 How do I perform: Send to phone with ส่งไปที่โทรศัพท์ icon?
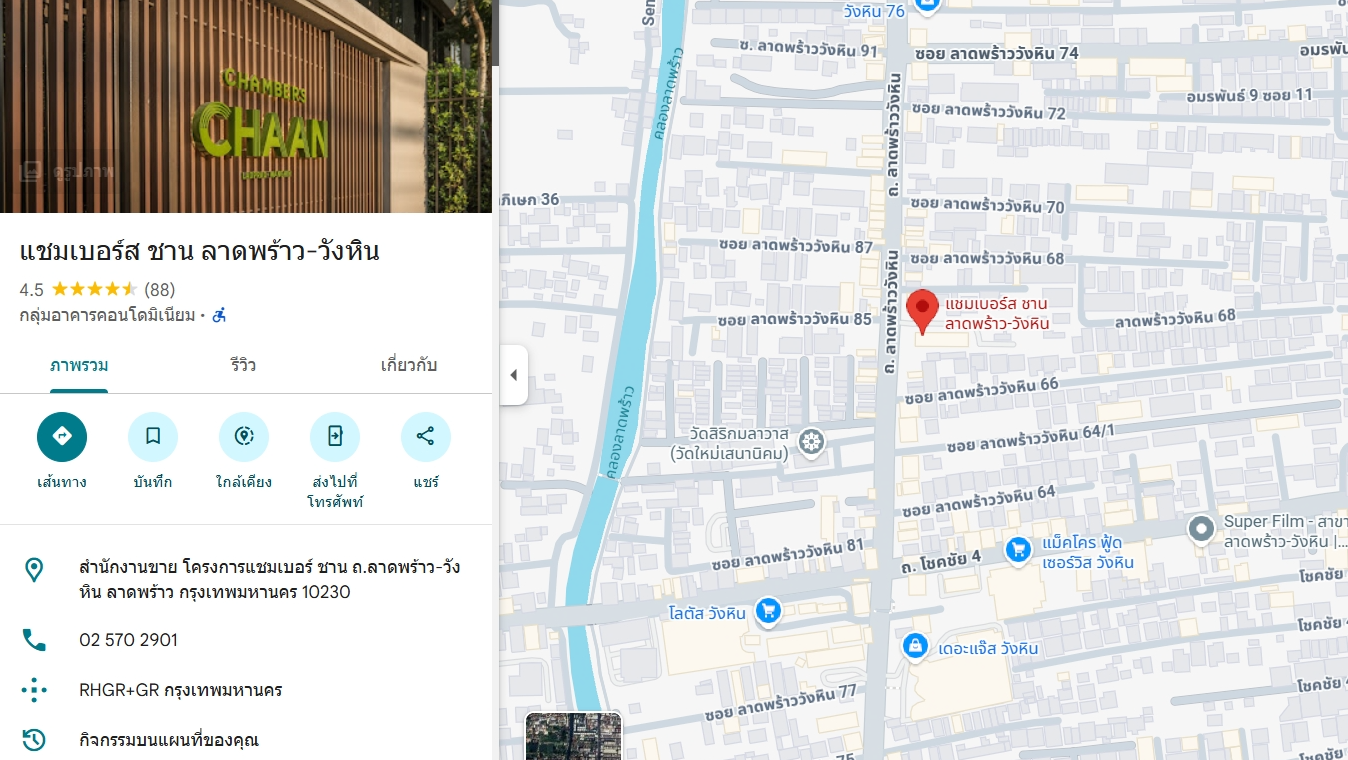pos(335,437)
